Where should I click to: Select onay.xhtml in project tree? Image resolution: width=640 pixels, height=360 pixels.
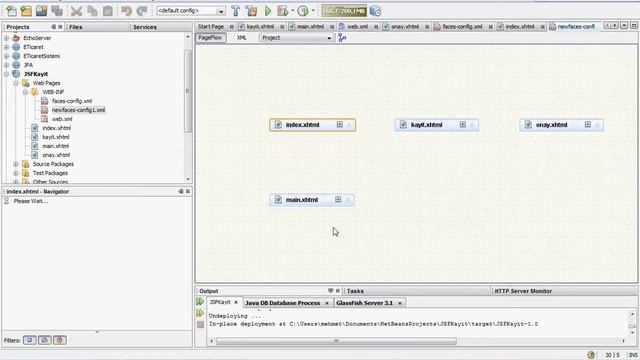pos(56,155)
